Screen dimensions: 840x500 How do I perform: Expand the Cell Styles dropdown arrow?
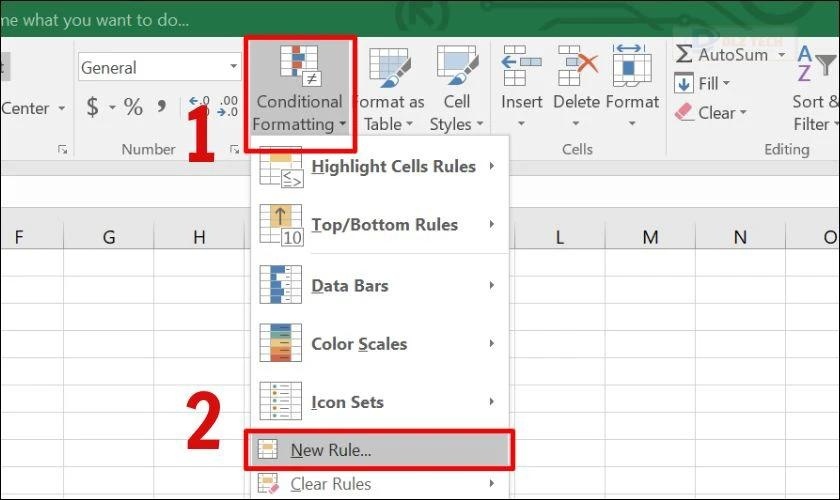click(x=480, y=124)
